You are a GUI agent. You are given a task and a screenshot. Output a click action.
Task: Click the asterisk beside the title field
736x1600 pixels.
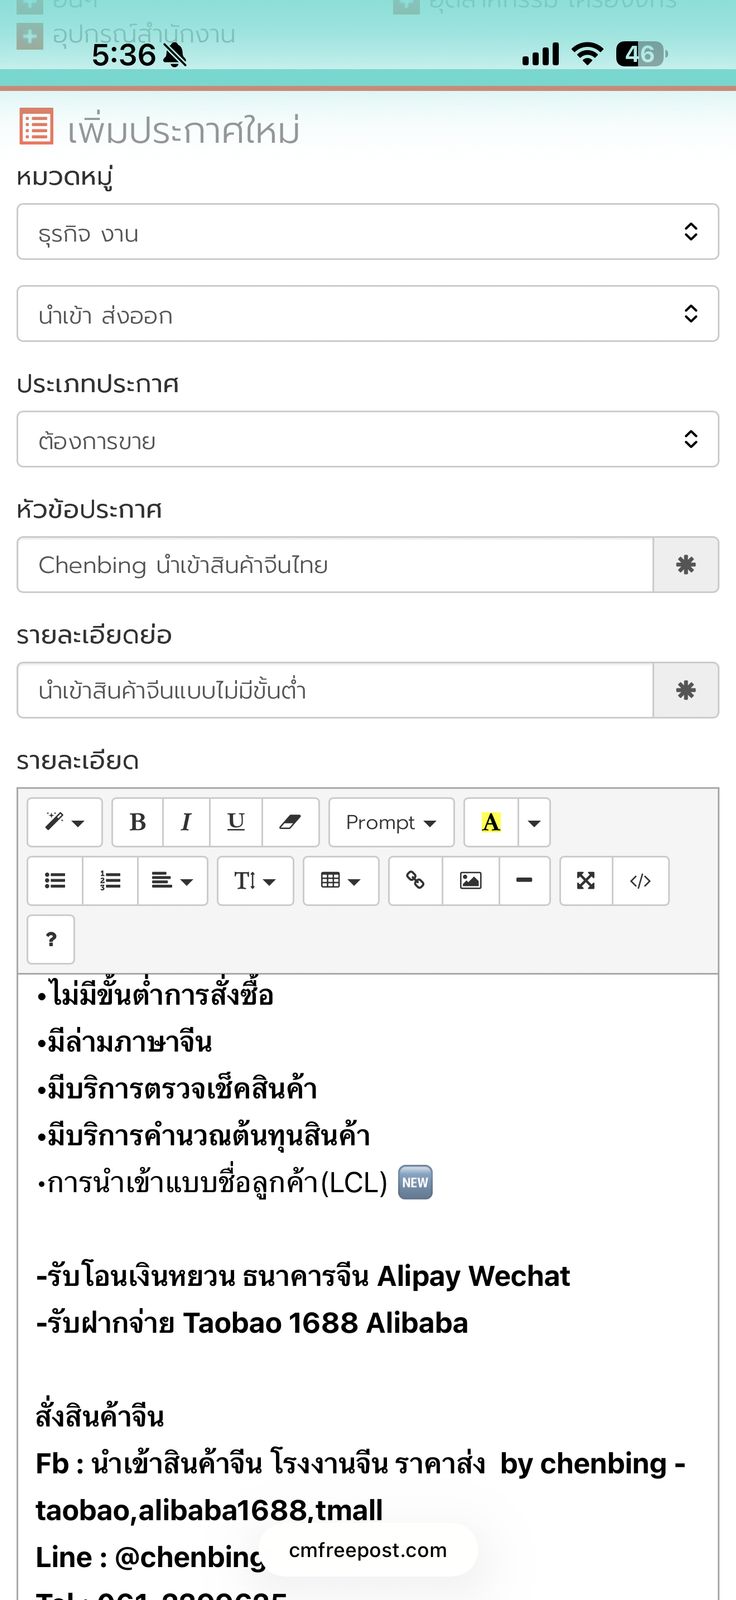click(x=686, y=565)
